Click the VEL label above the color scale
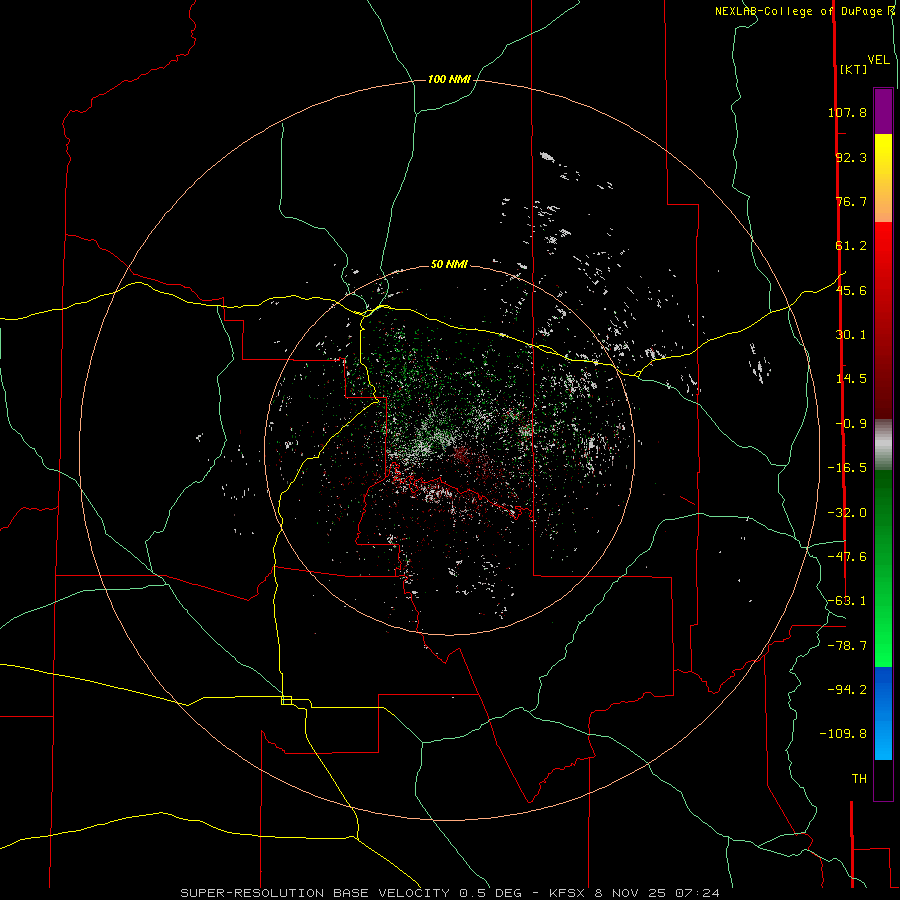Screen dimensions: 900x900 (878, 60)
